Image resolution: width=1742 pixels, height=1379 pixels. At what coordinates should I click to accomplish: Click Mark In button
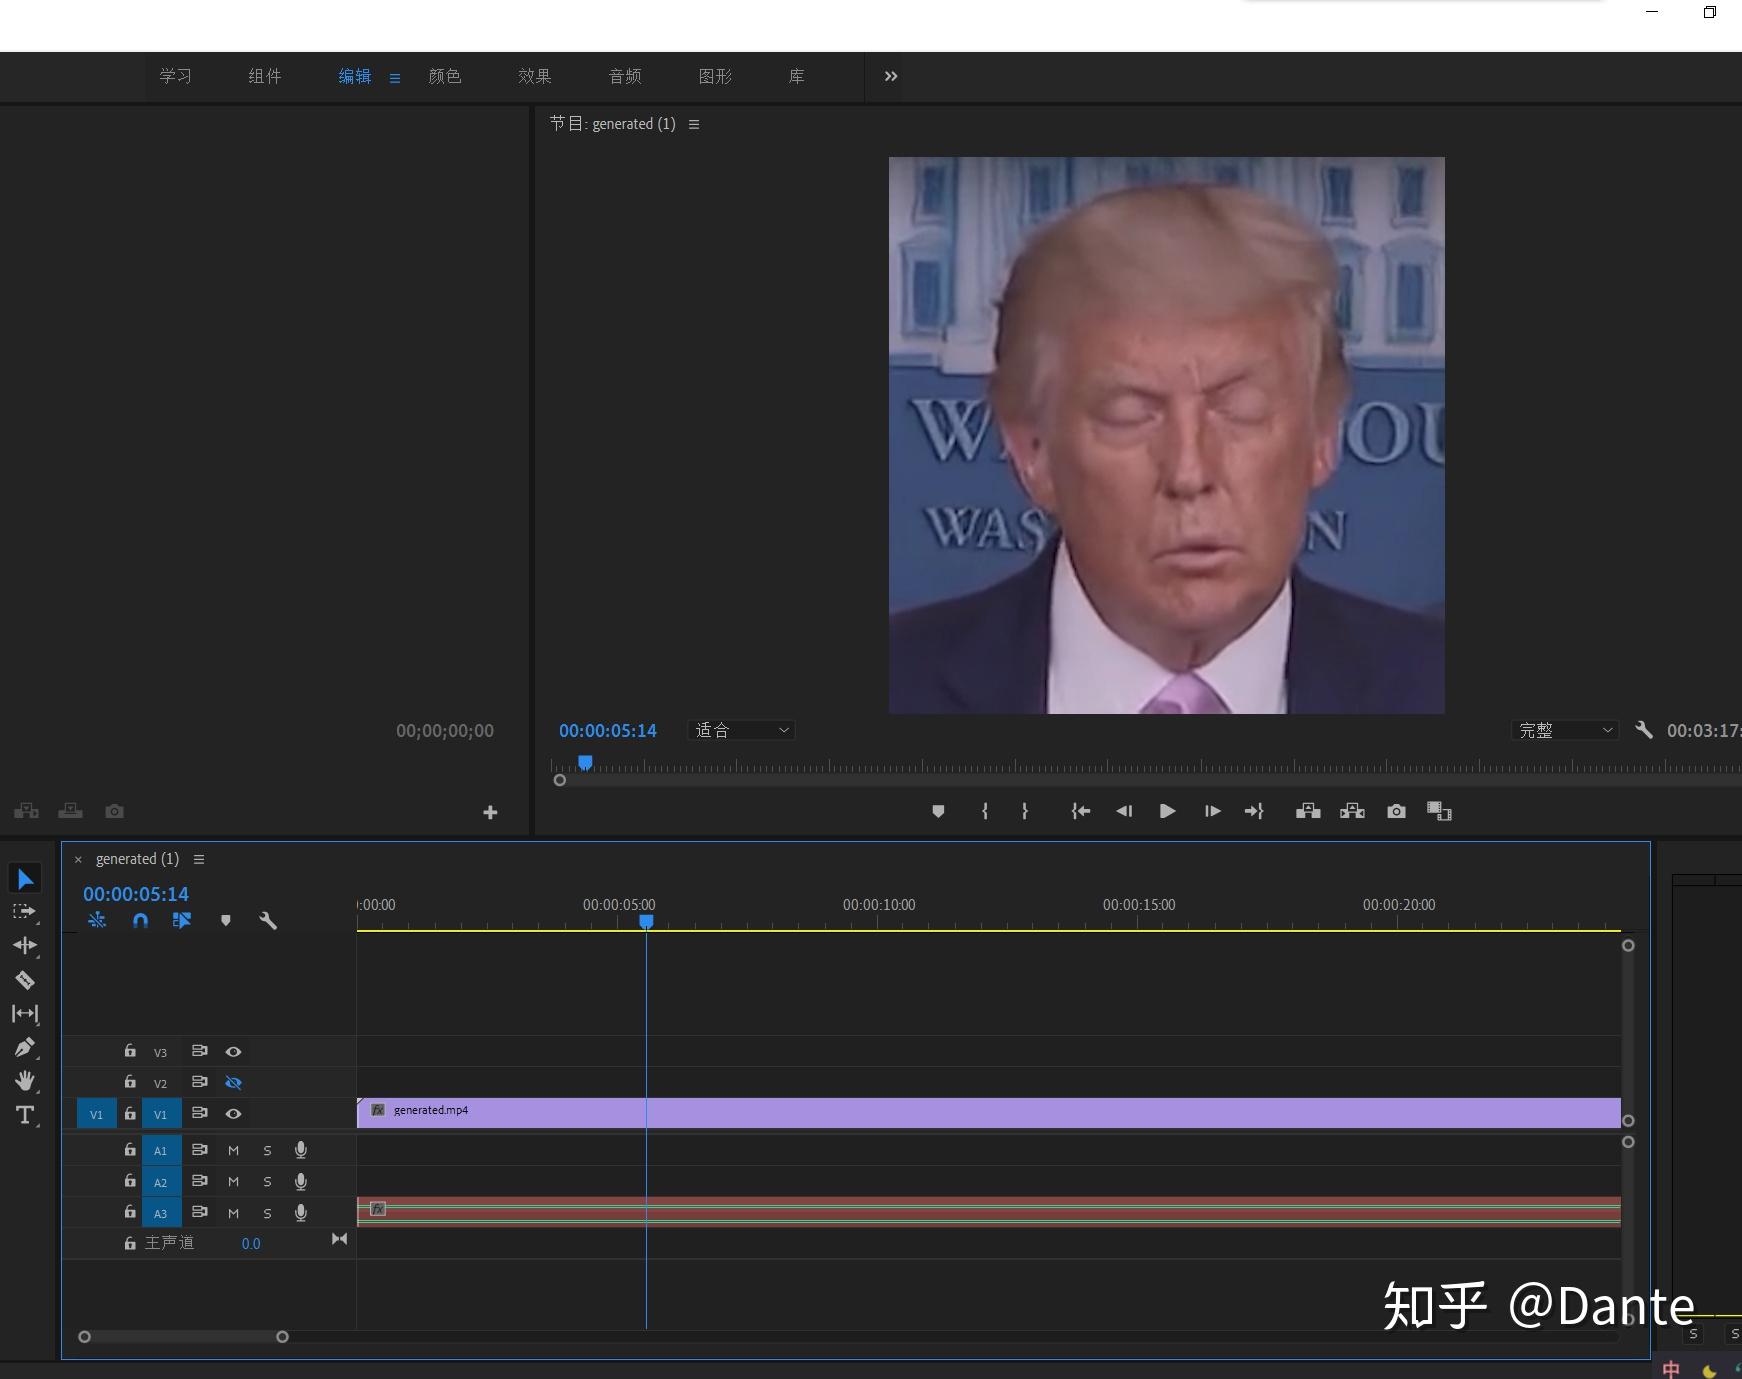(985, 811)
